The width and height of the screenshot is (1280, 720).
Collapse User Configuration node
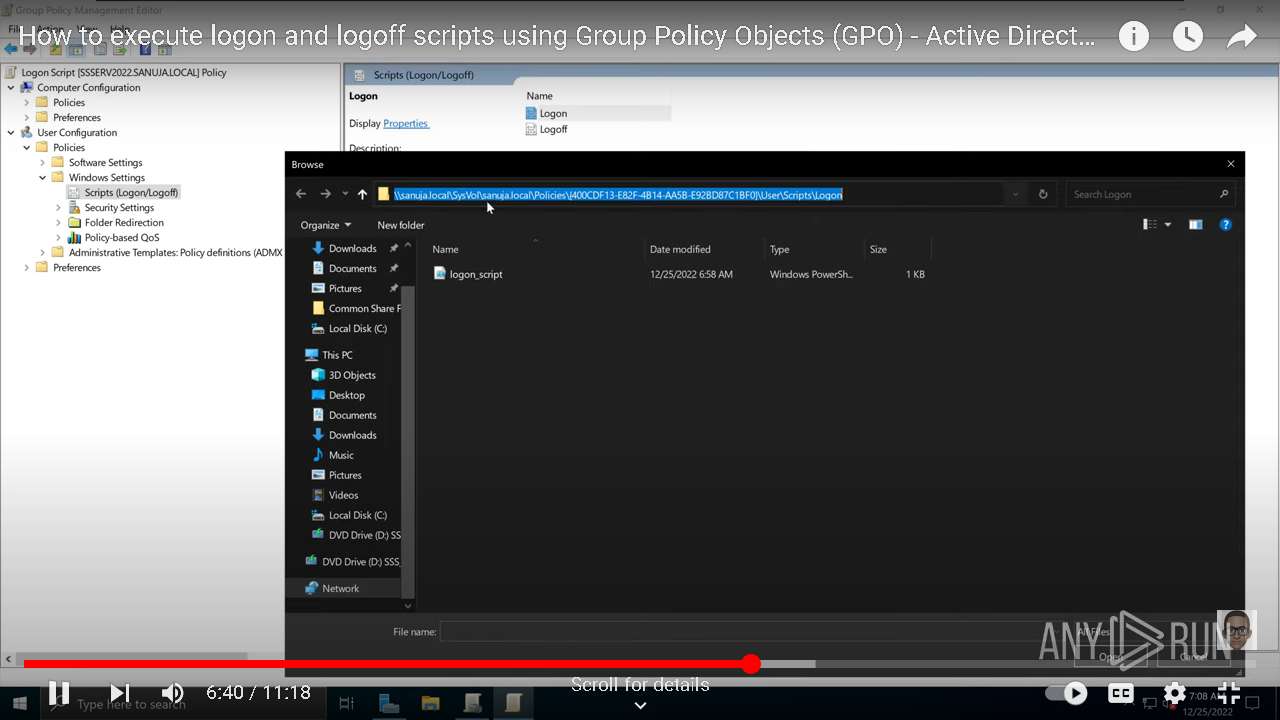pos(12,132)
